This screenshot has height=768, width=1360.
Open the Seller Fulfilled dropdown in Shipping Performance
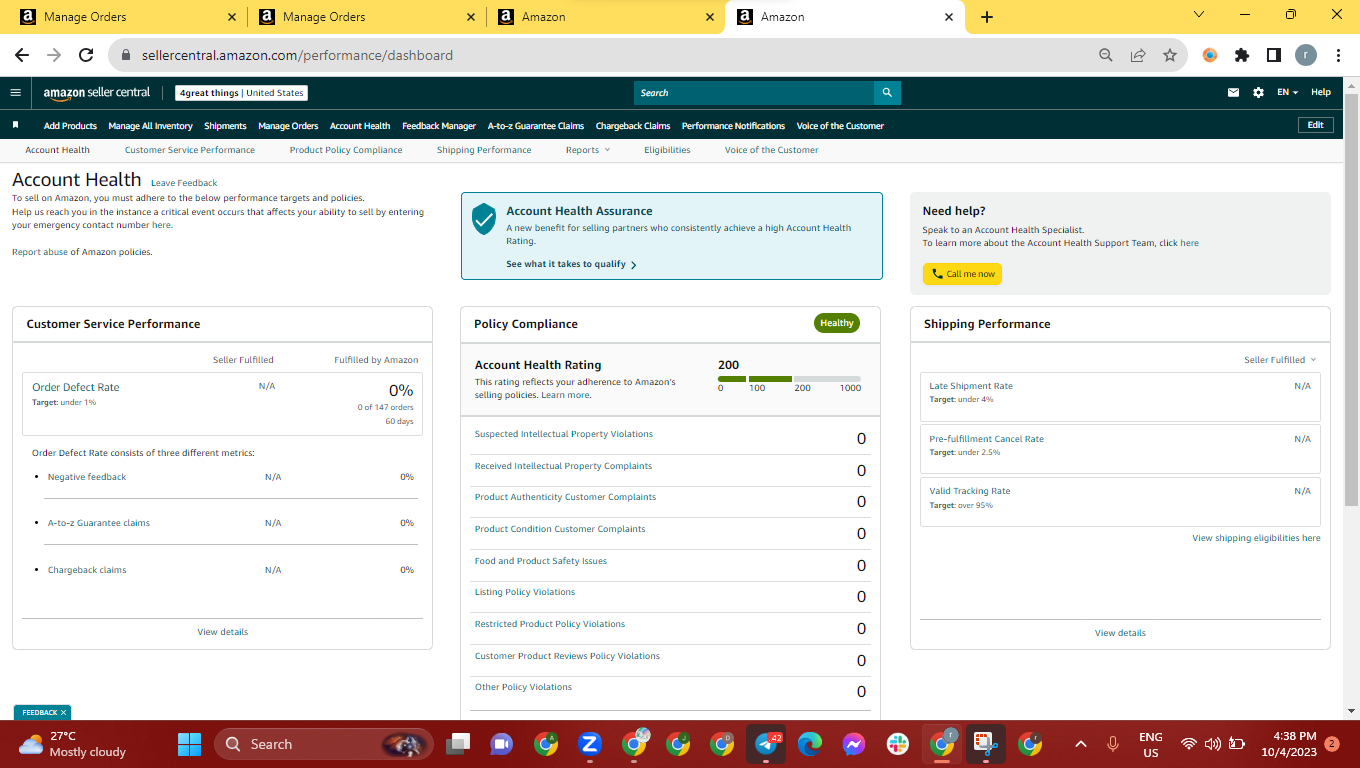point(1280,360)
